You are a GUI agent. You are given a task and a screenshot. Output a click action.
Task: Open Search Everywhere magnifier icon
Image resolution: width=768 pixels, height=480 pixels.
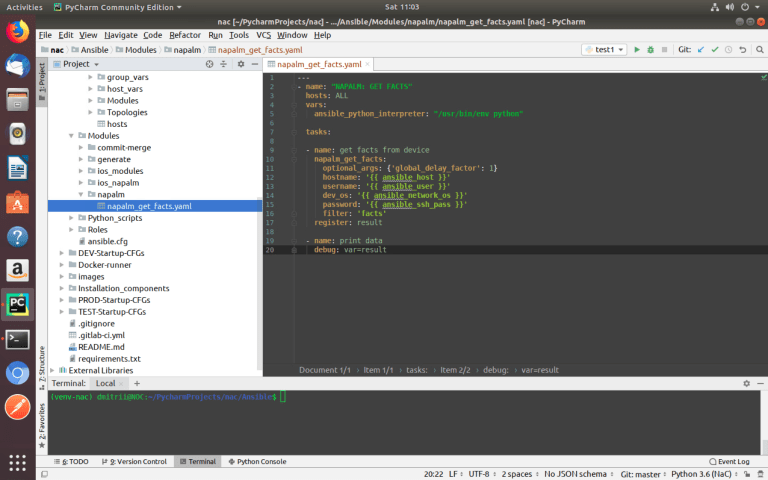pos(760,49)
